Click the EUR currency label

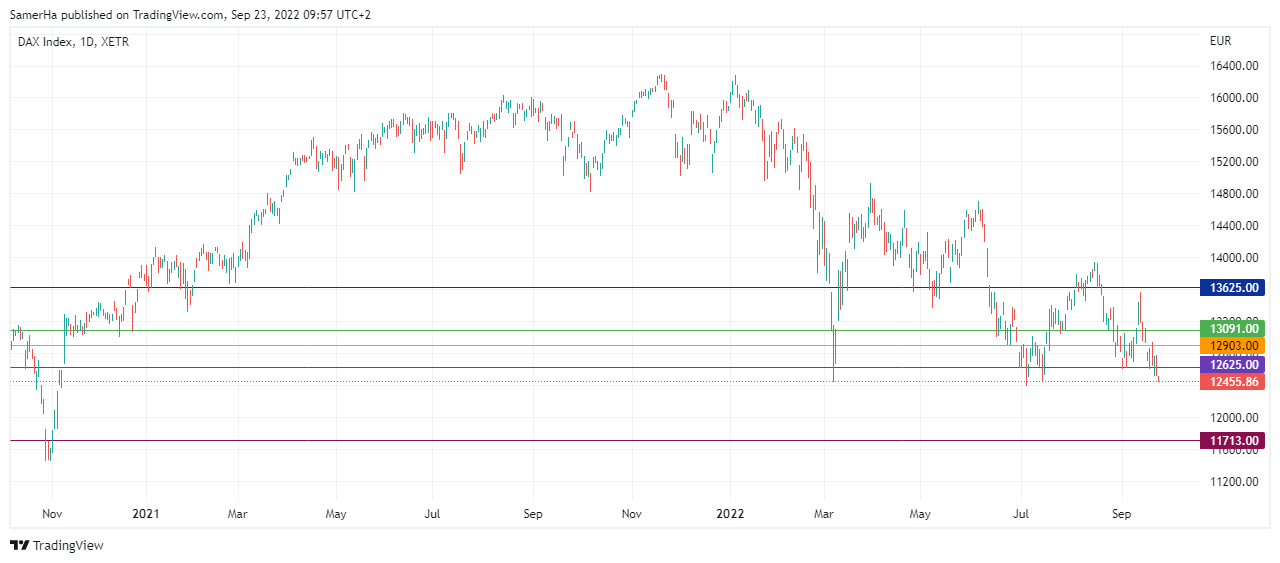pyautogui.click(x=1220, y=41)
